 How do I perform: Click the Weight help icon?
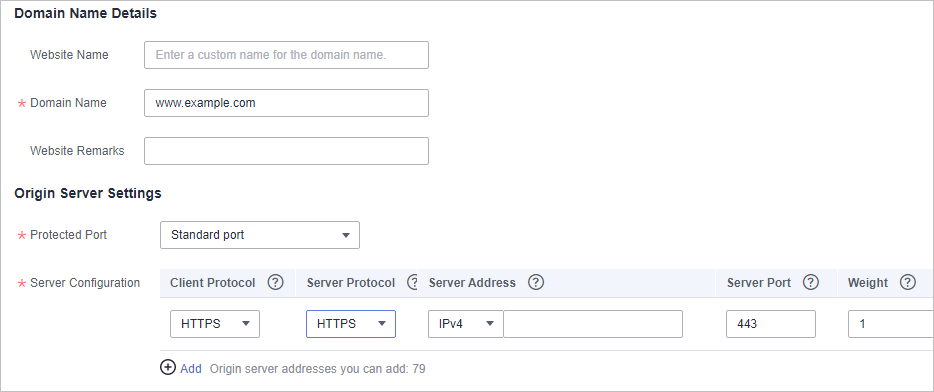coord(907,282)
